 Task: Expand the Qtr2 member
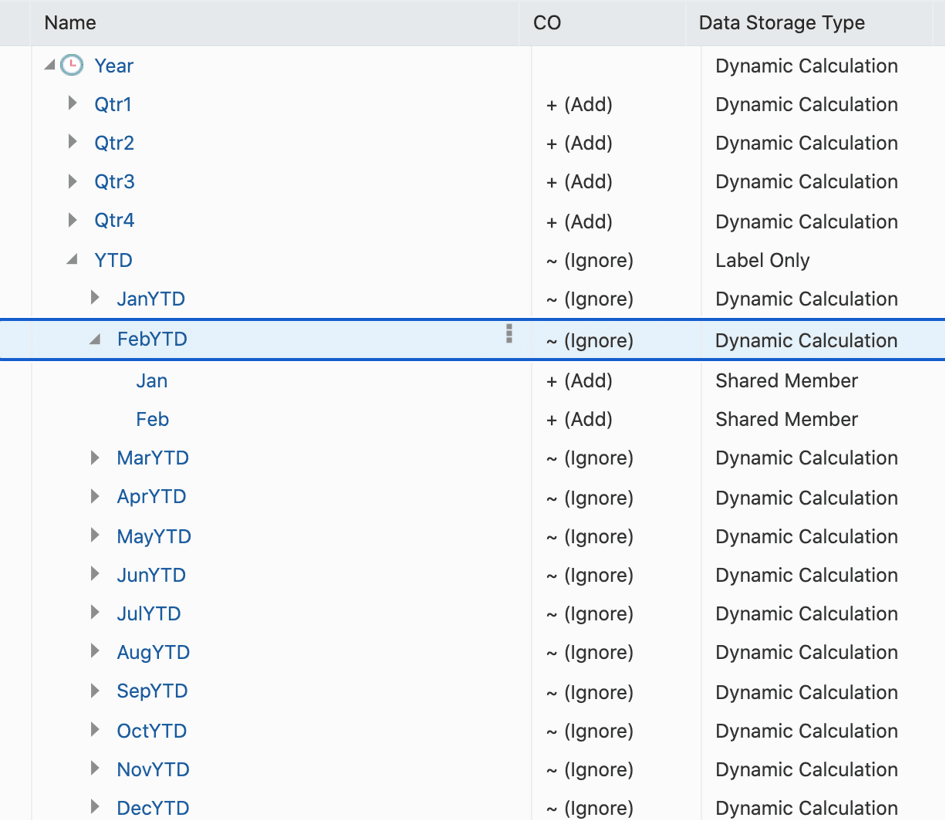click(71, 143)
